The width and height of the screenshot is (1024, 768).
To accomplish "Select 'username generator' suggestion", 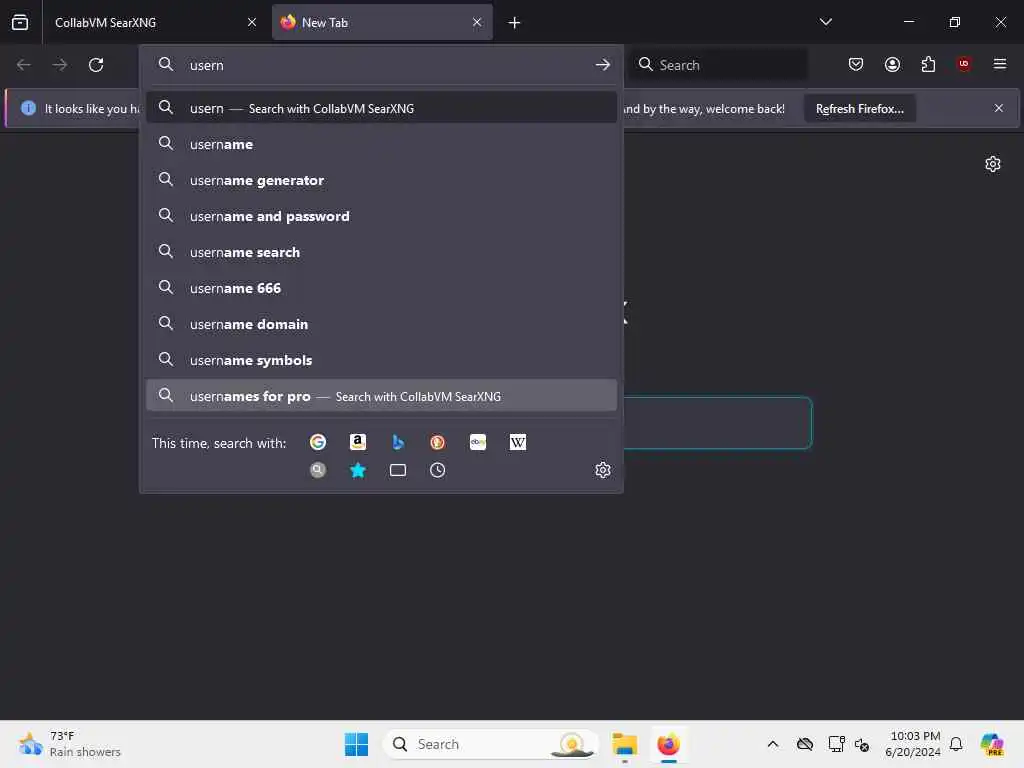I will point(381,180).
